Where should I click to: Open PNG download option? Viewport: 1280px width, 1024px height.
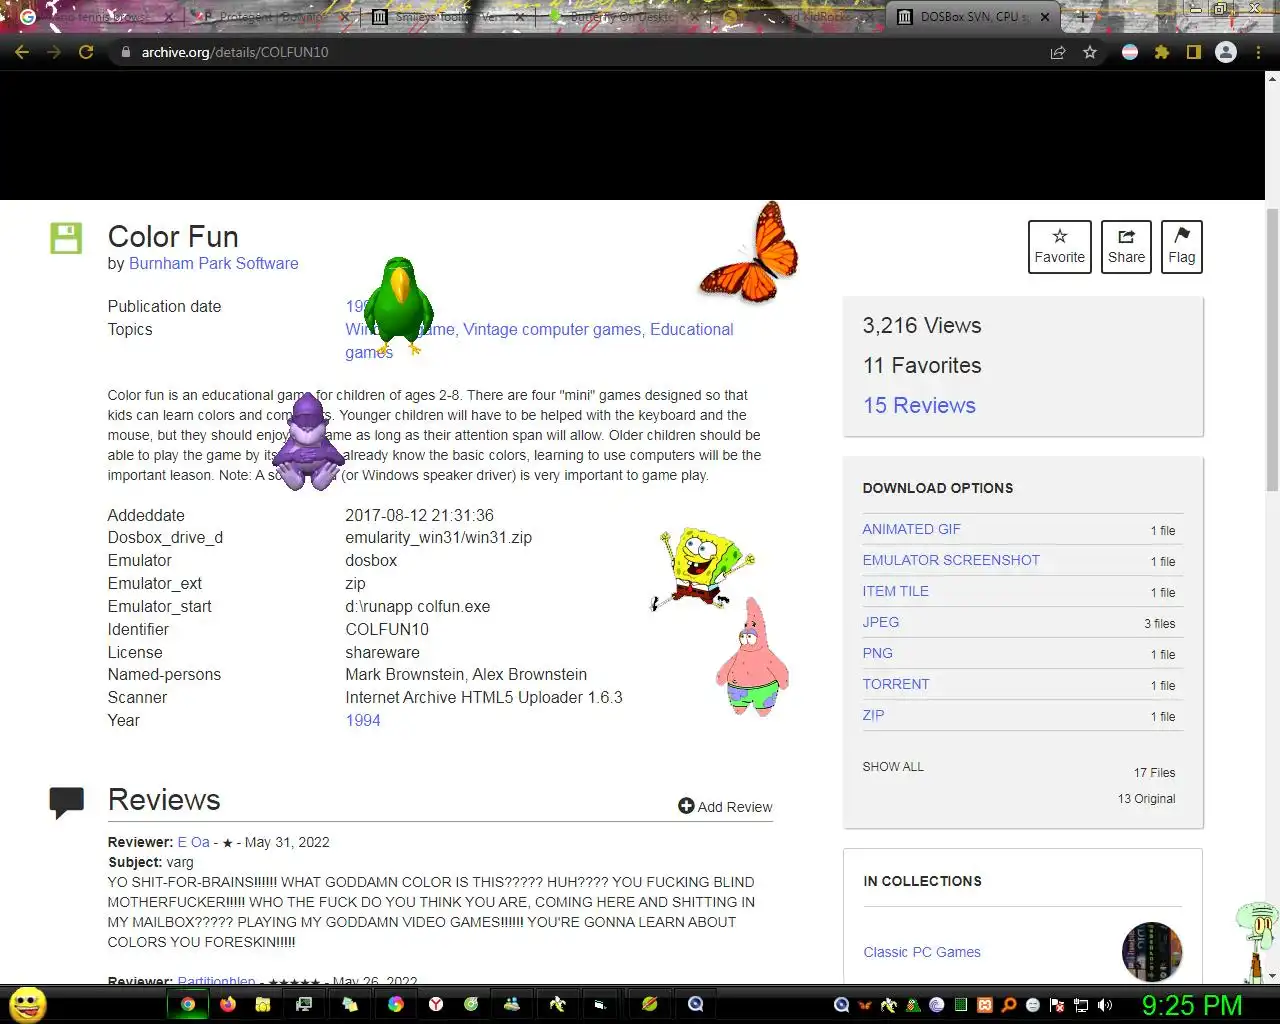click(x=878, y=653)
